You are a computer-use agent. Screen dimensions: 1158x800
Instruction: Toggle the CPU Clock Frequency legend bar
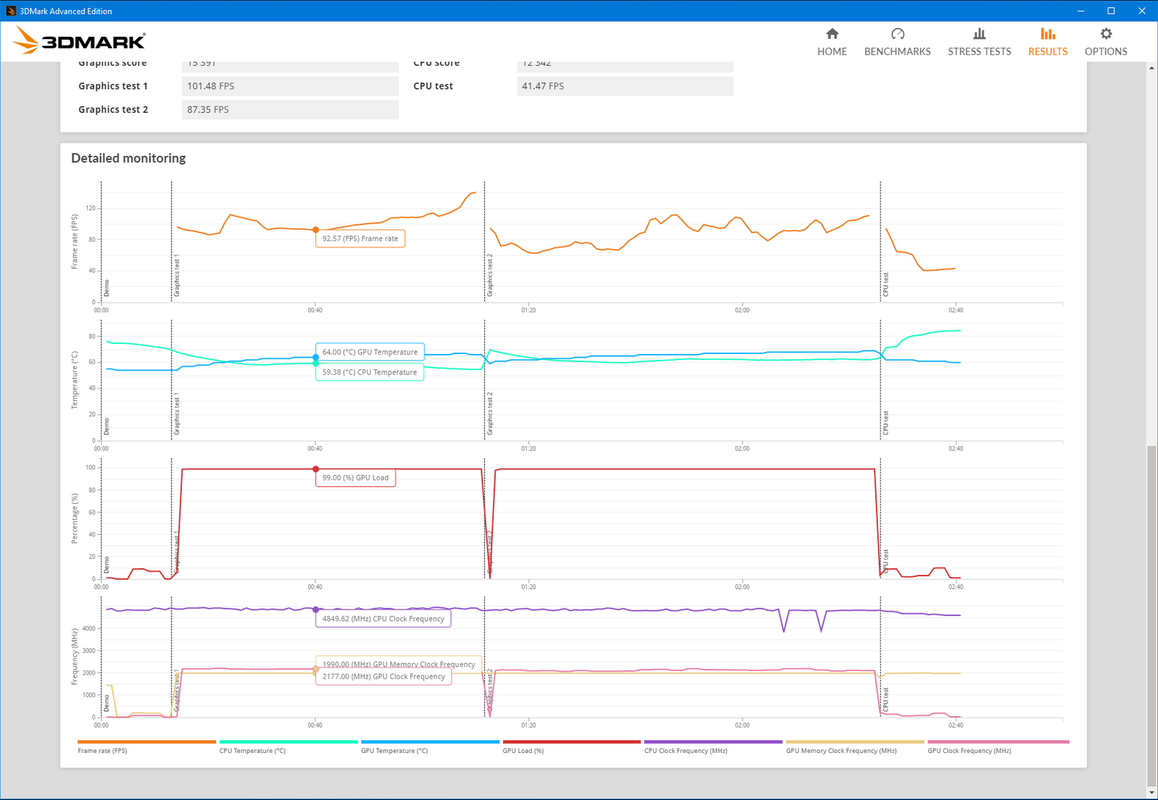coord(713,742)
